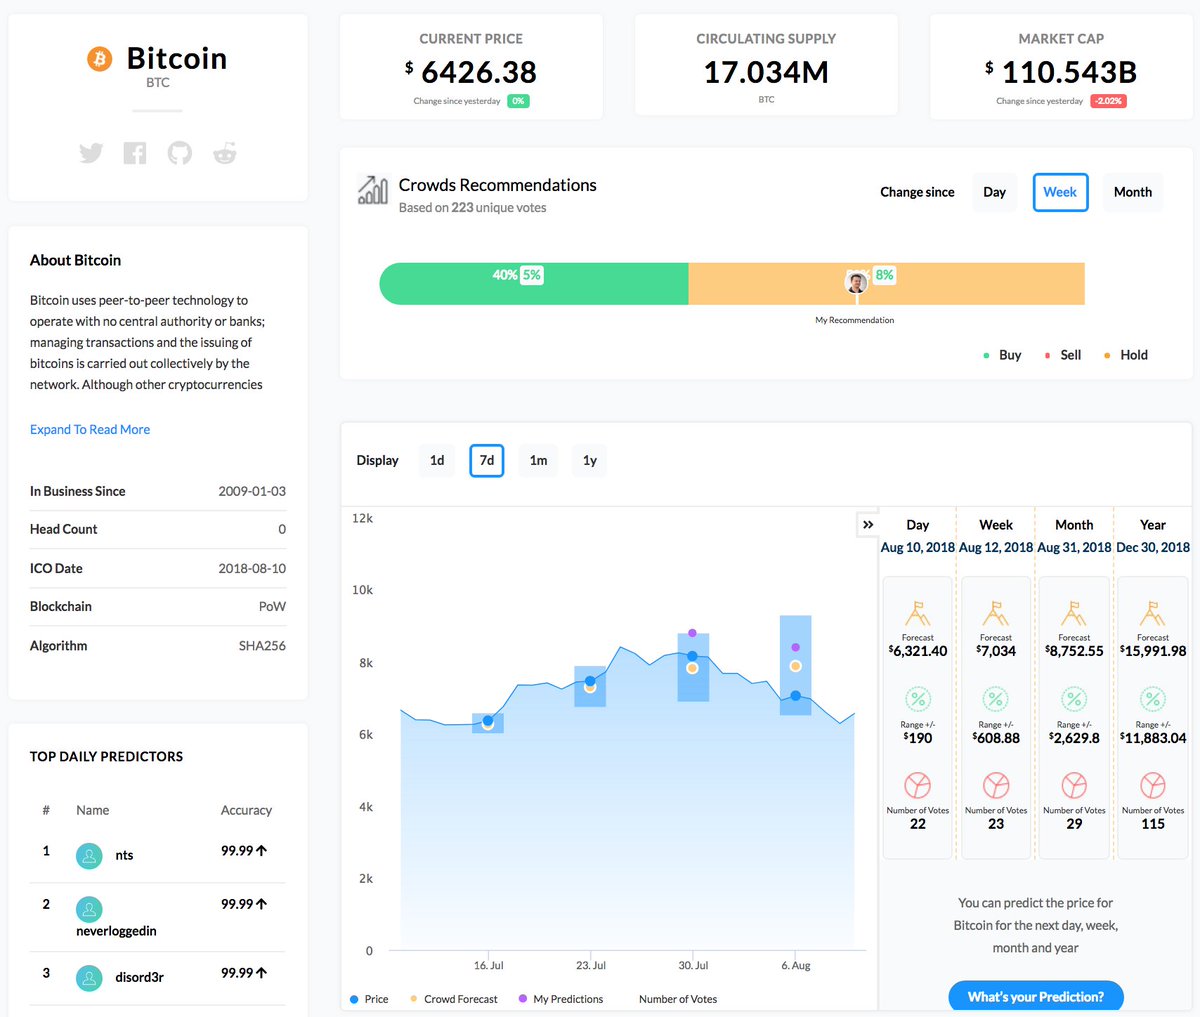Click the green Buy segment of recommendation bar
This screenshot has height=1017, width=1200.
534,284
